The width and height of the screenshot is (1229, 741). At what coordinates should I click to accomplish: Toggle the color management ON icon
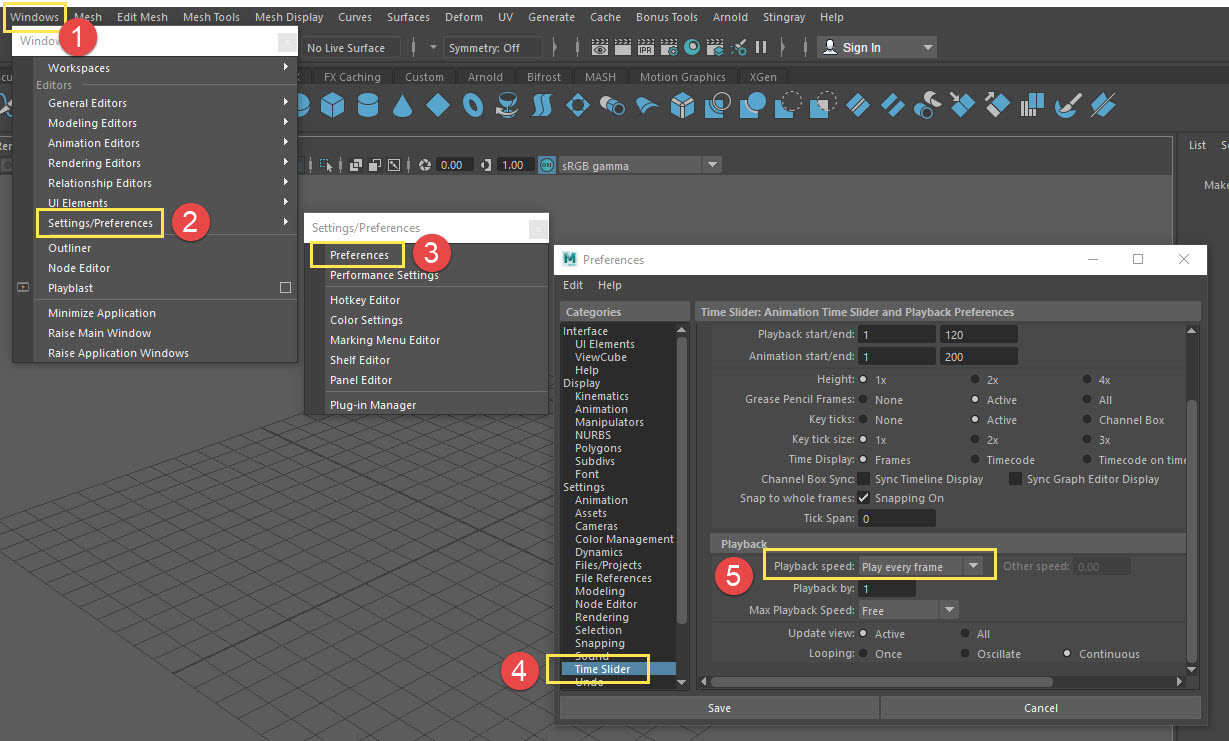547,165
